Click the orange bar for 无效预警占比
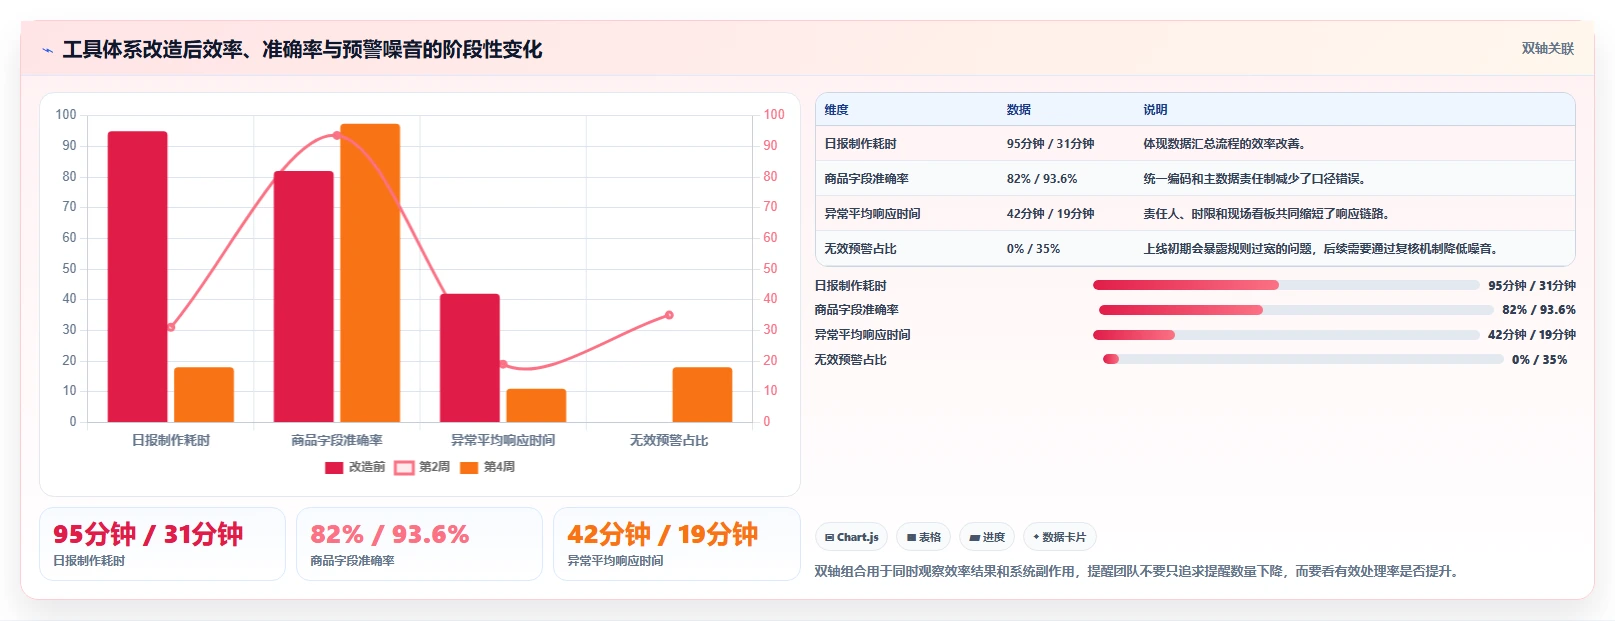1615x621 pixels. [702, 395]
